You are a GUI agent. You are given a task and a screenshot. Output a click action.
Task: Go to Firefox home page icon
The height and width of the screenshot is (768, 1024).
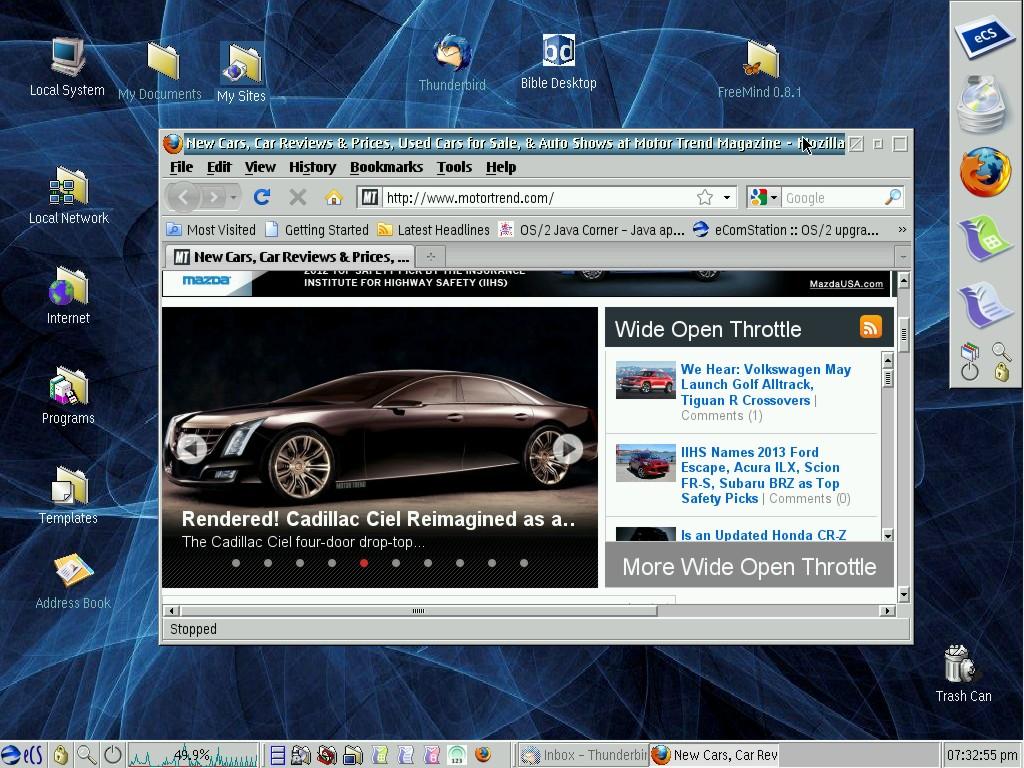coord(334,197)
